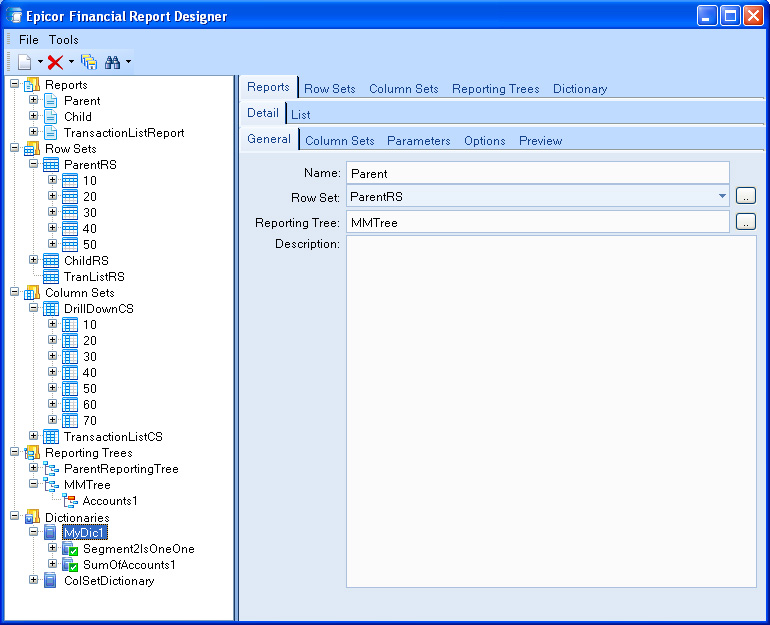Viewport: 770px width, 625px height.
Task: Expand the TransactionListCS node
Action: coord(33,435)
